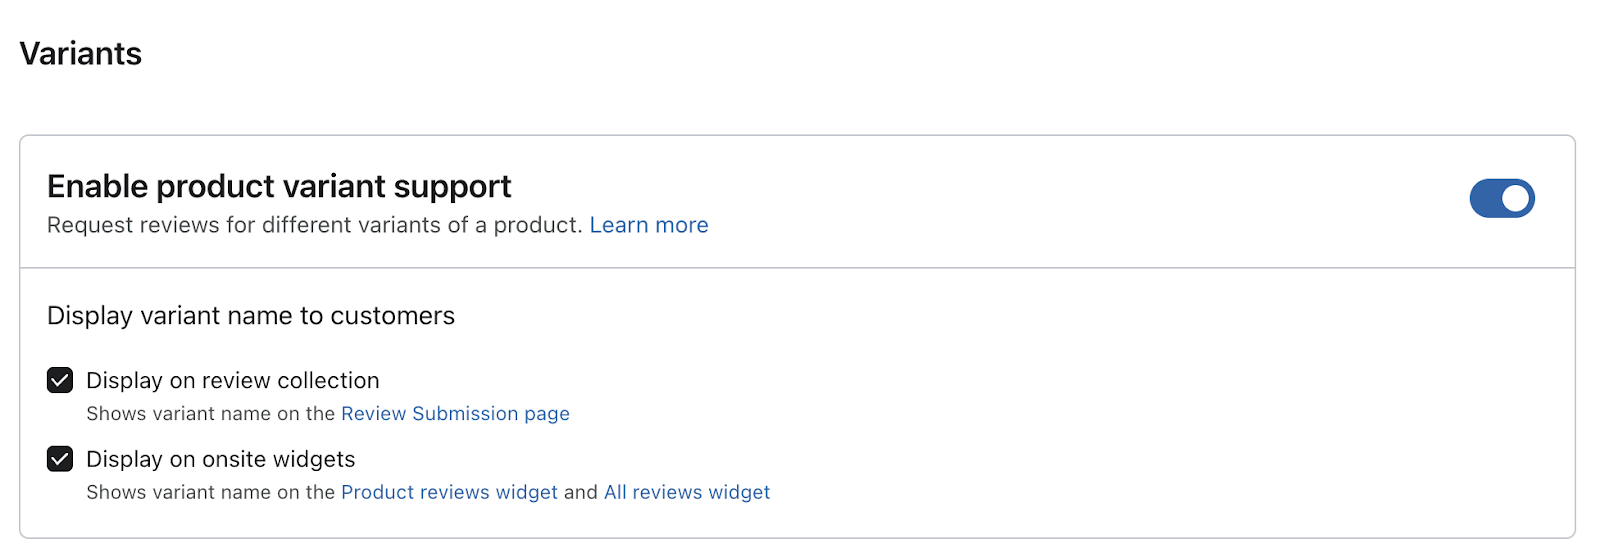Screen dimensions: 1600x557
Task: Click the helper text under onsite widgets option
Action: 210,492
